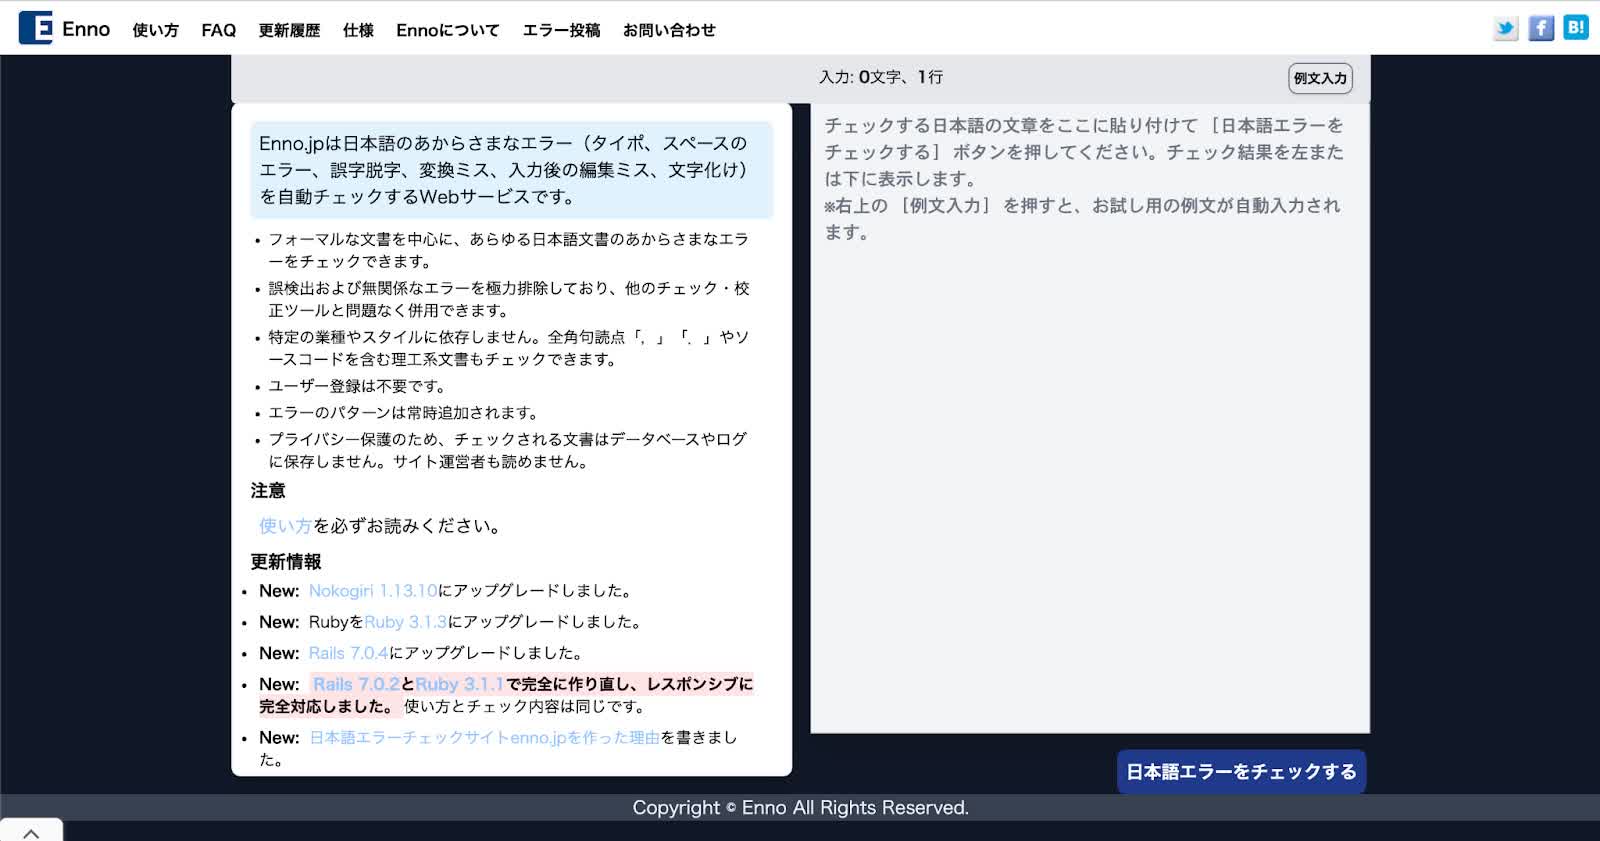Image resolution: width=1600 pixels, height=841 pixels.
Task: Click the プライバシー保護のため bullet
Action: coord(508,450)
